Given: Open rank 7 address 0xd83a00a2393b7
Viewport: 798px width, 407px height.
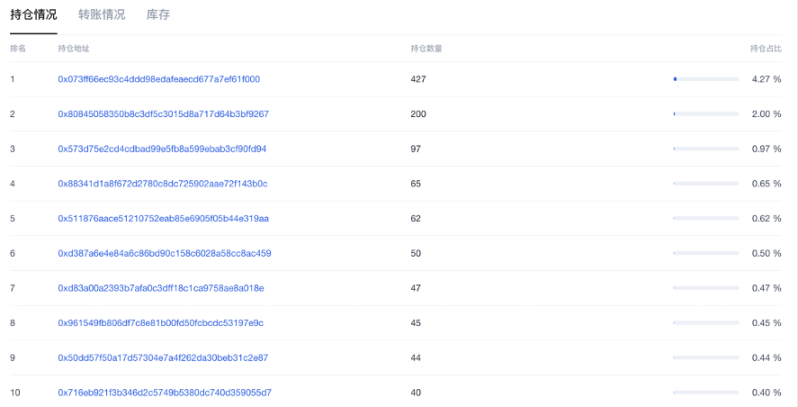Looking at the screenshot, I should click(161, 288).
